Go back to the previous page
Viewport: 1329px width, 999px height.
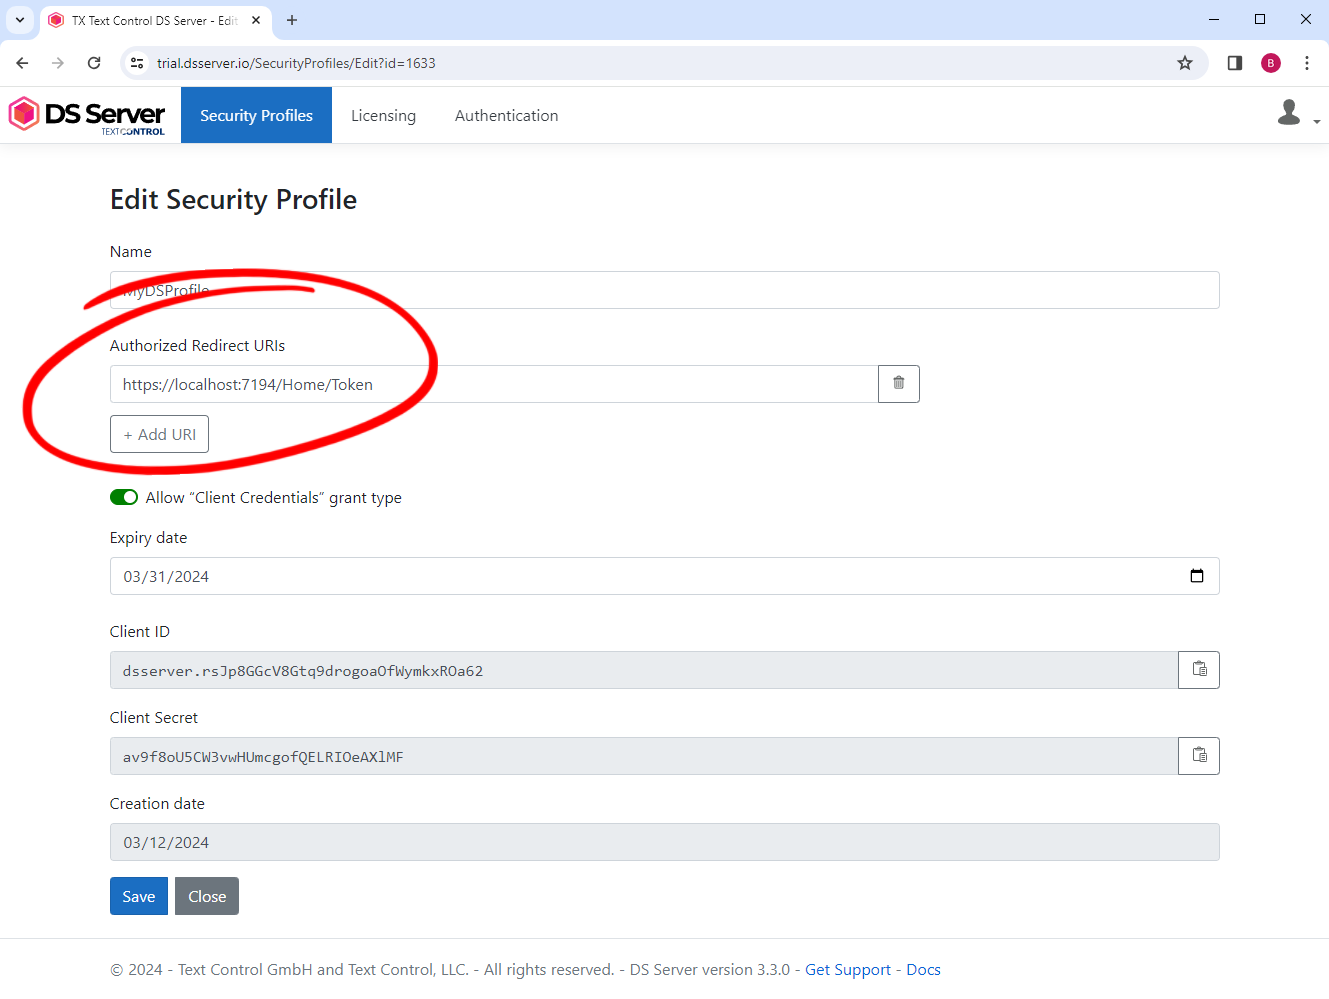(x=22, y=63)
